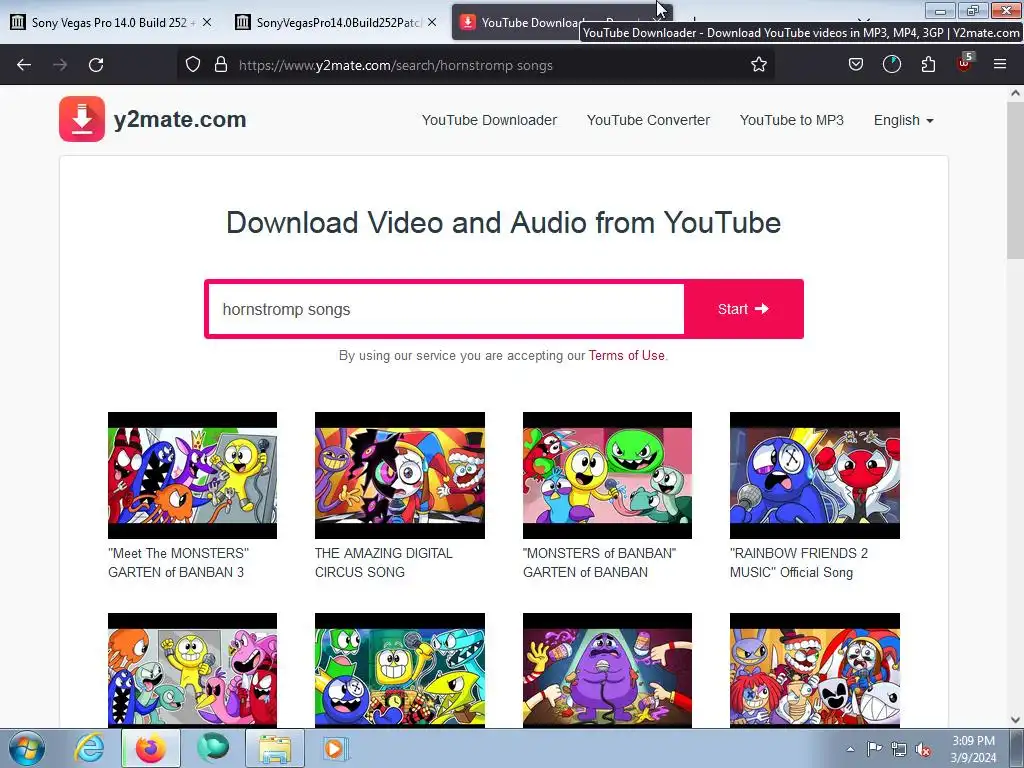Close the SonyVegasPro14.0Build252Patch tab
This screenshot has width=1024, height=768.
pyautogui.click(x=432, y=22)
